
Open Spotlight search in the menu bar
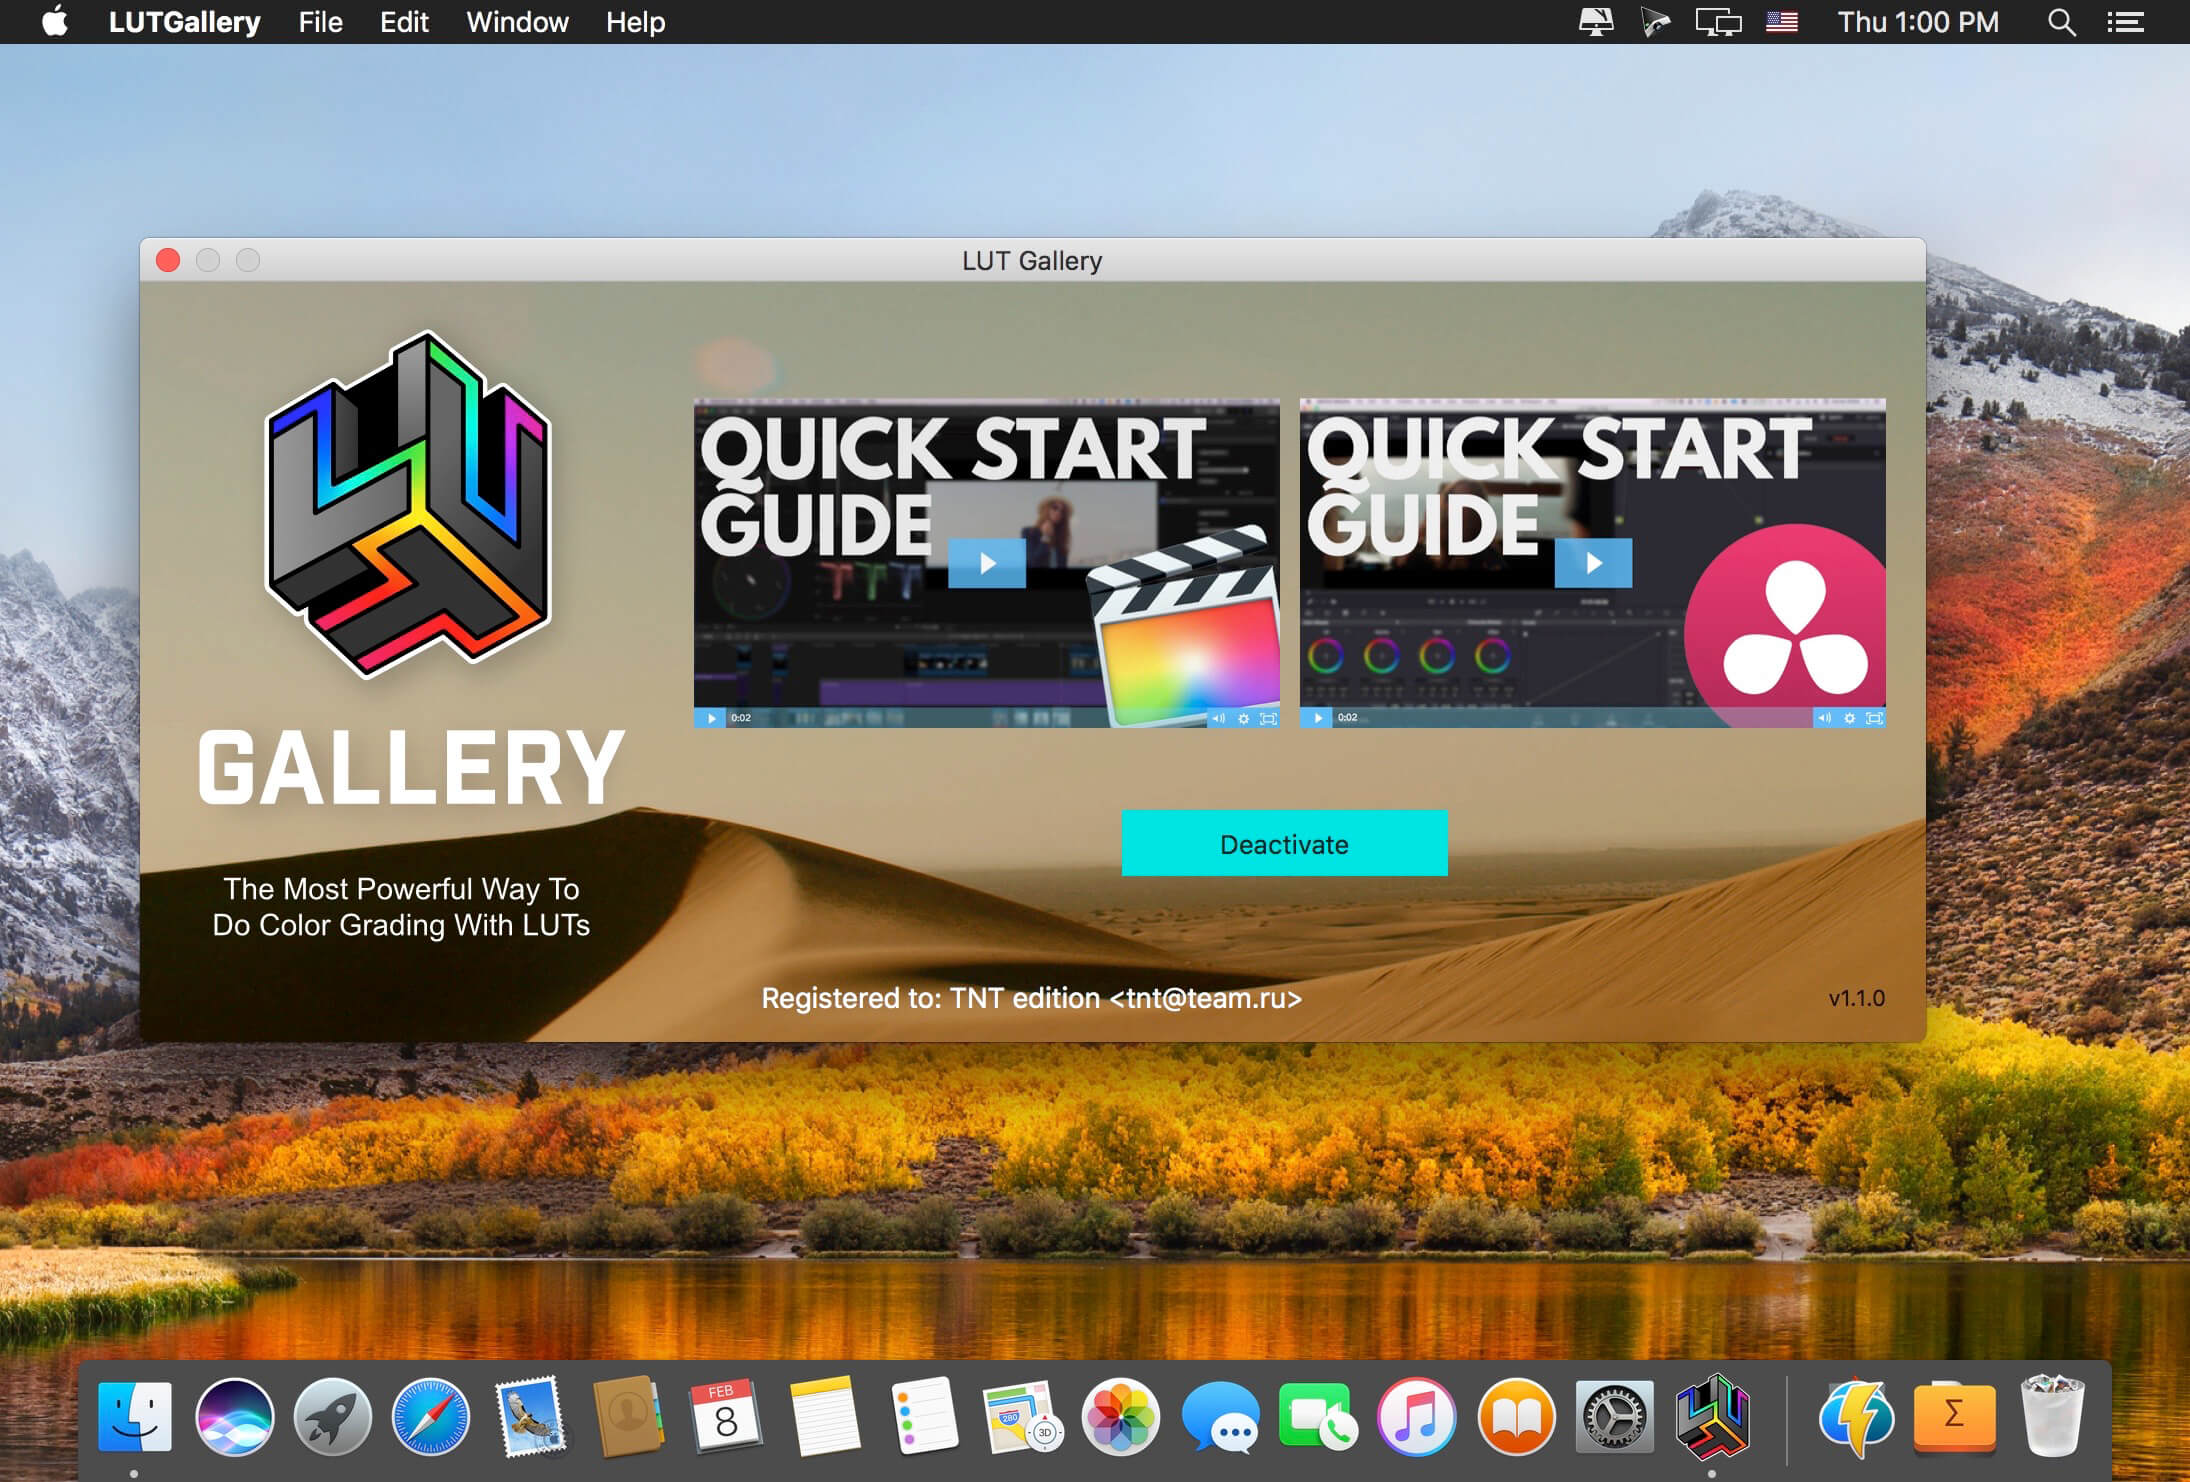click(2061, 21)
